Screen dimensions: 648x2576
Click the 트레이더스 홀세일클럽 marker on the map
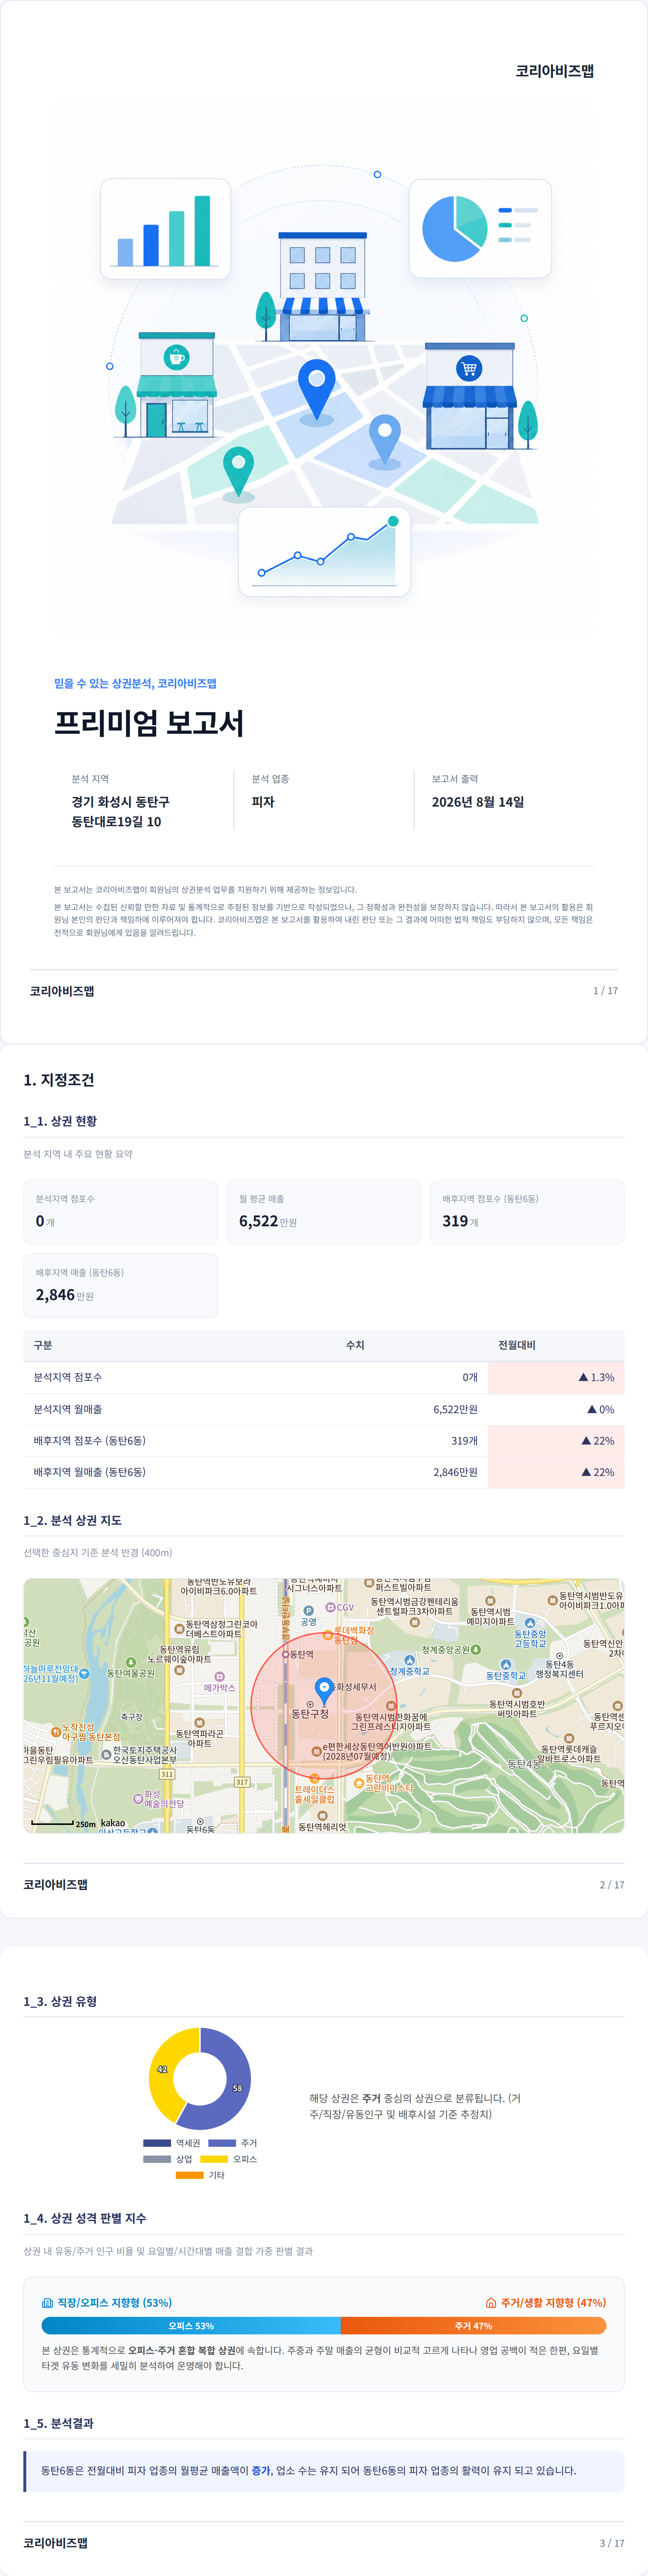[x=314, y=1779]
